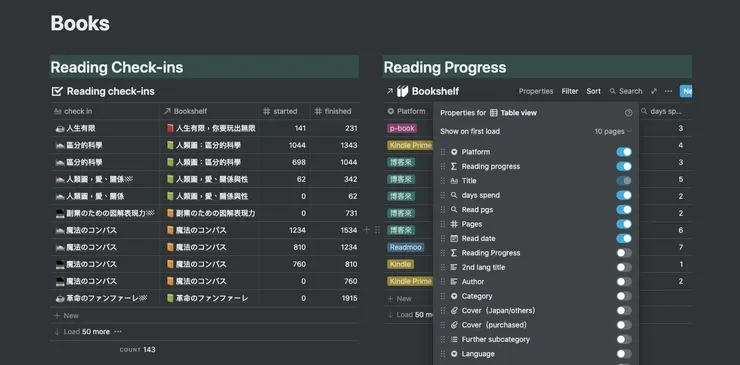The width and height of the screenshot is (740, 365).
Task: Open the three-dot more options menu
Action: coord(668,91)
